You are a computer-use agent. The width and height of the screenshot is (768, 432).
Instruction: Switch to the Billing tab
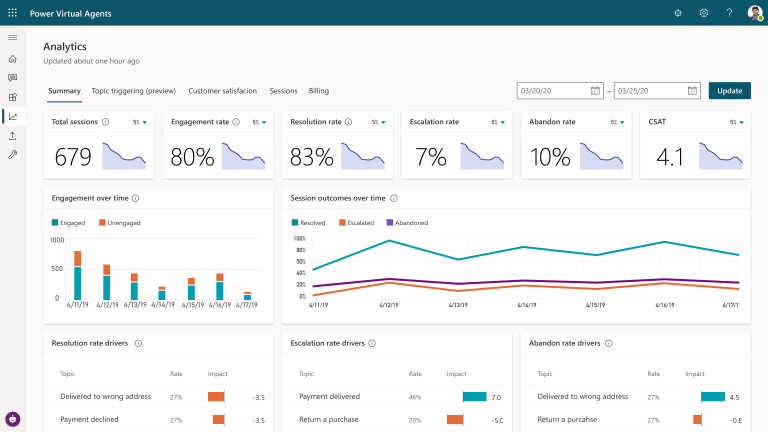tap(319, 91)
